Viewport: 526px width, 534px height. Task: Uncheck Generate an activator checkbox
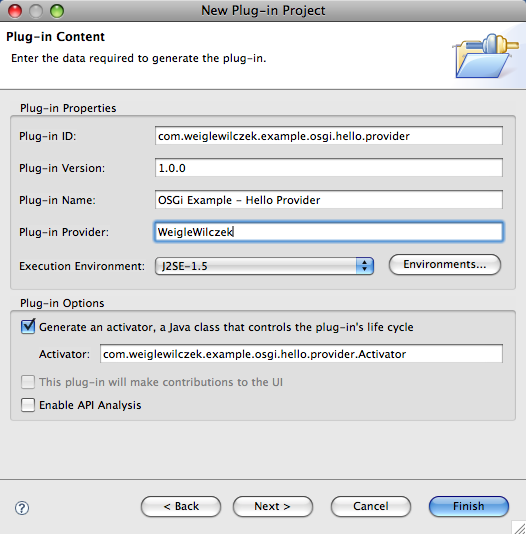(x=28, y=327)
